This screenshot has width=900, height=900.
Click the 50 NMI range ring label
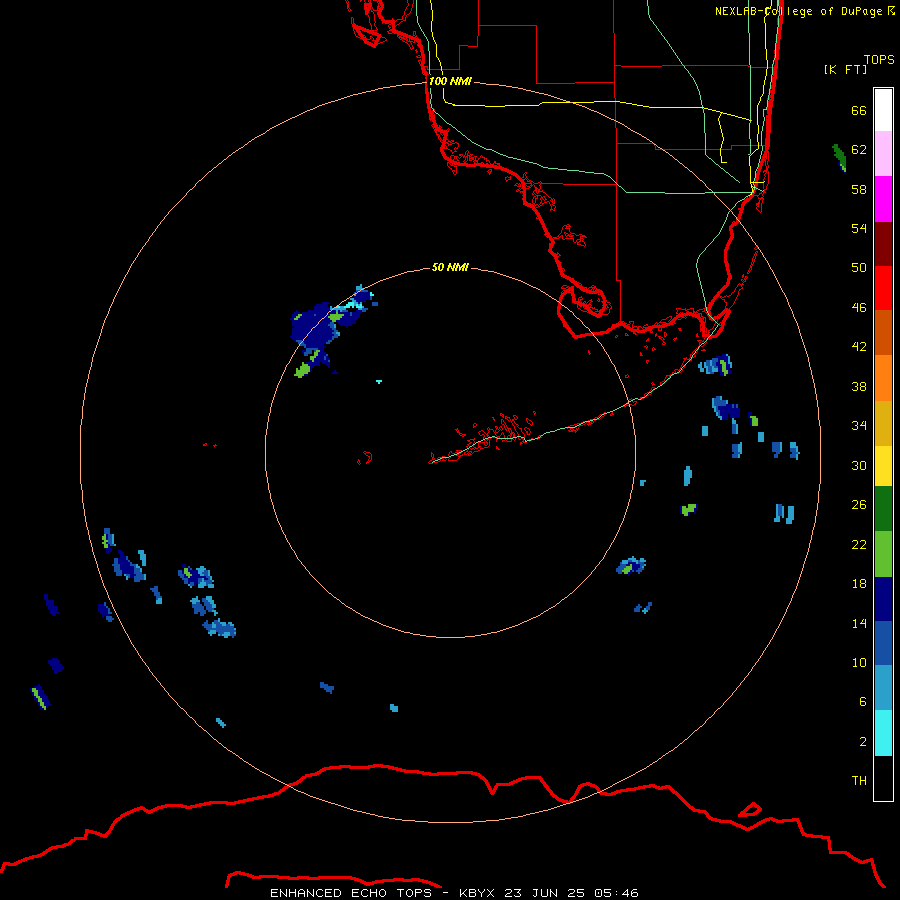pyautogui.click(x=450, y=267)
